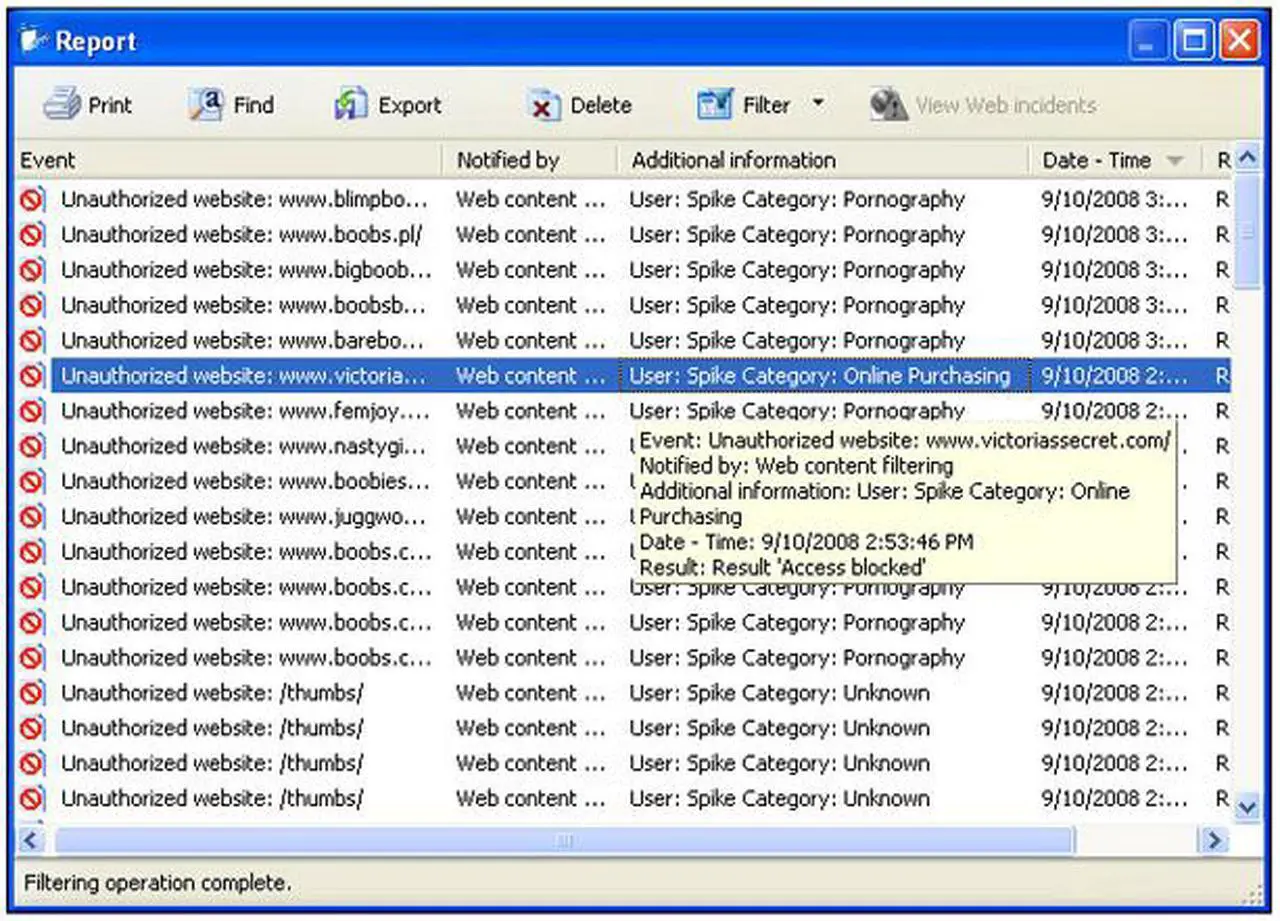Screen dimensions: 1280x921
Task: Click blocked icon for www.barebo... row
Action: click(x=32, y=340)
